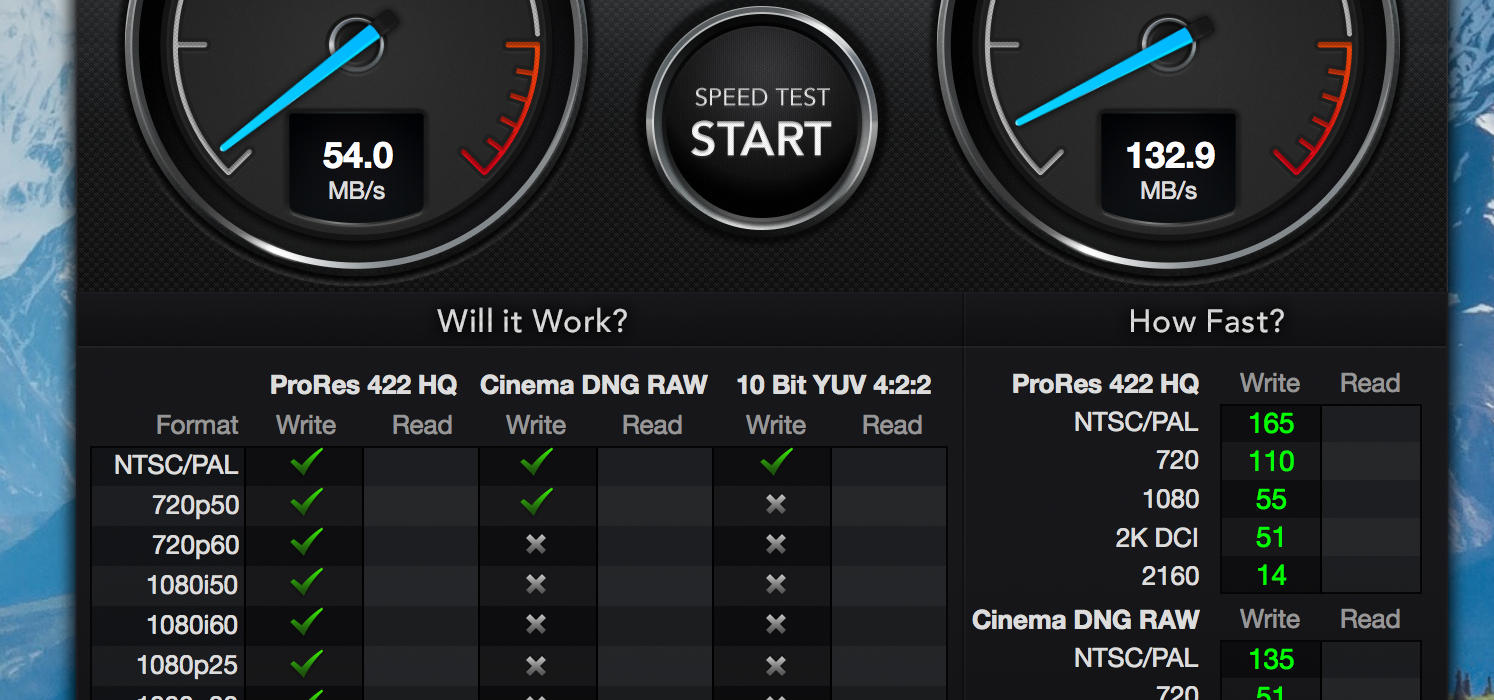Click the 51 write value for 2K DCI
The height and width of the screenshot is (700, 1494).
1271,538
